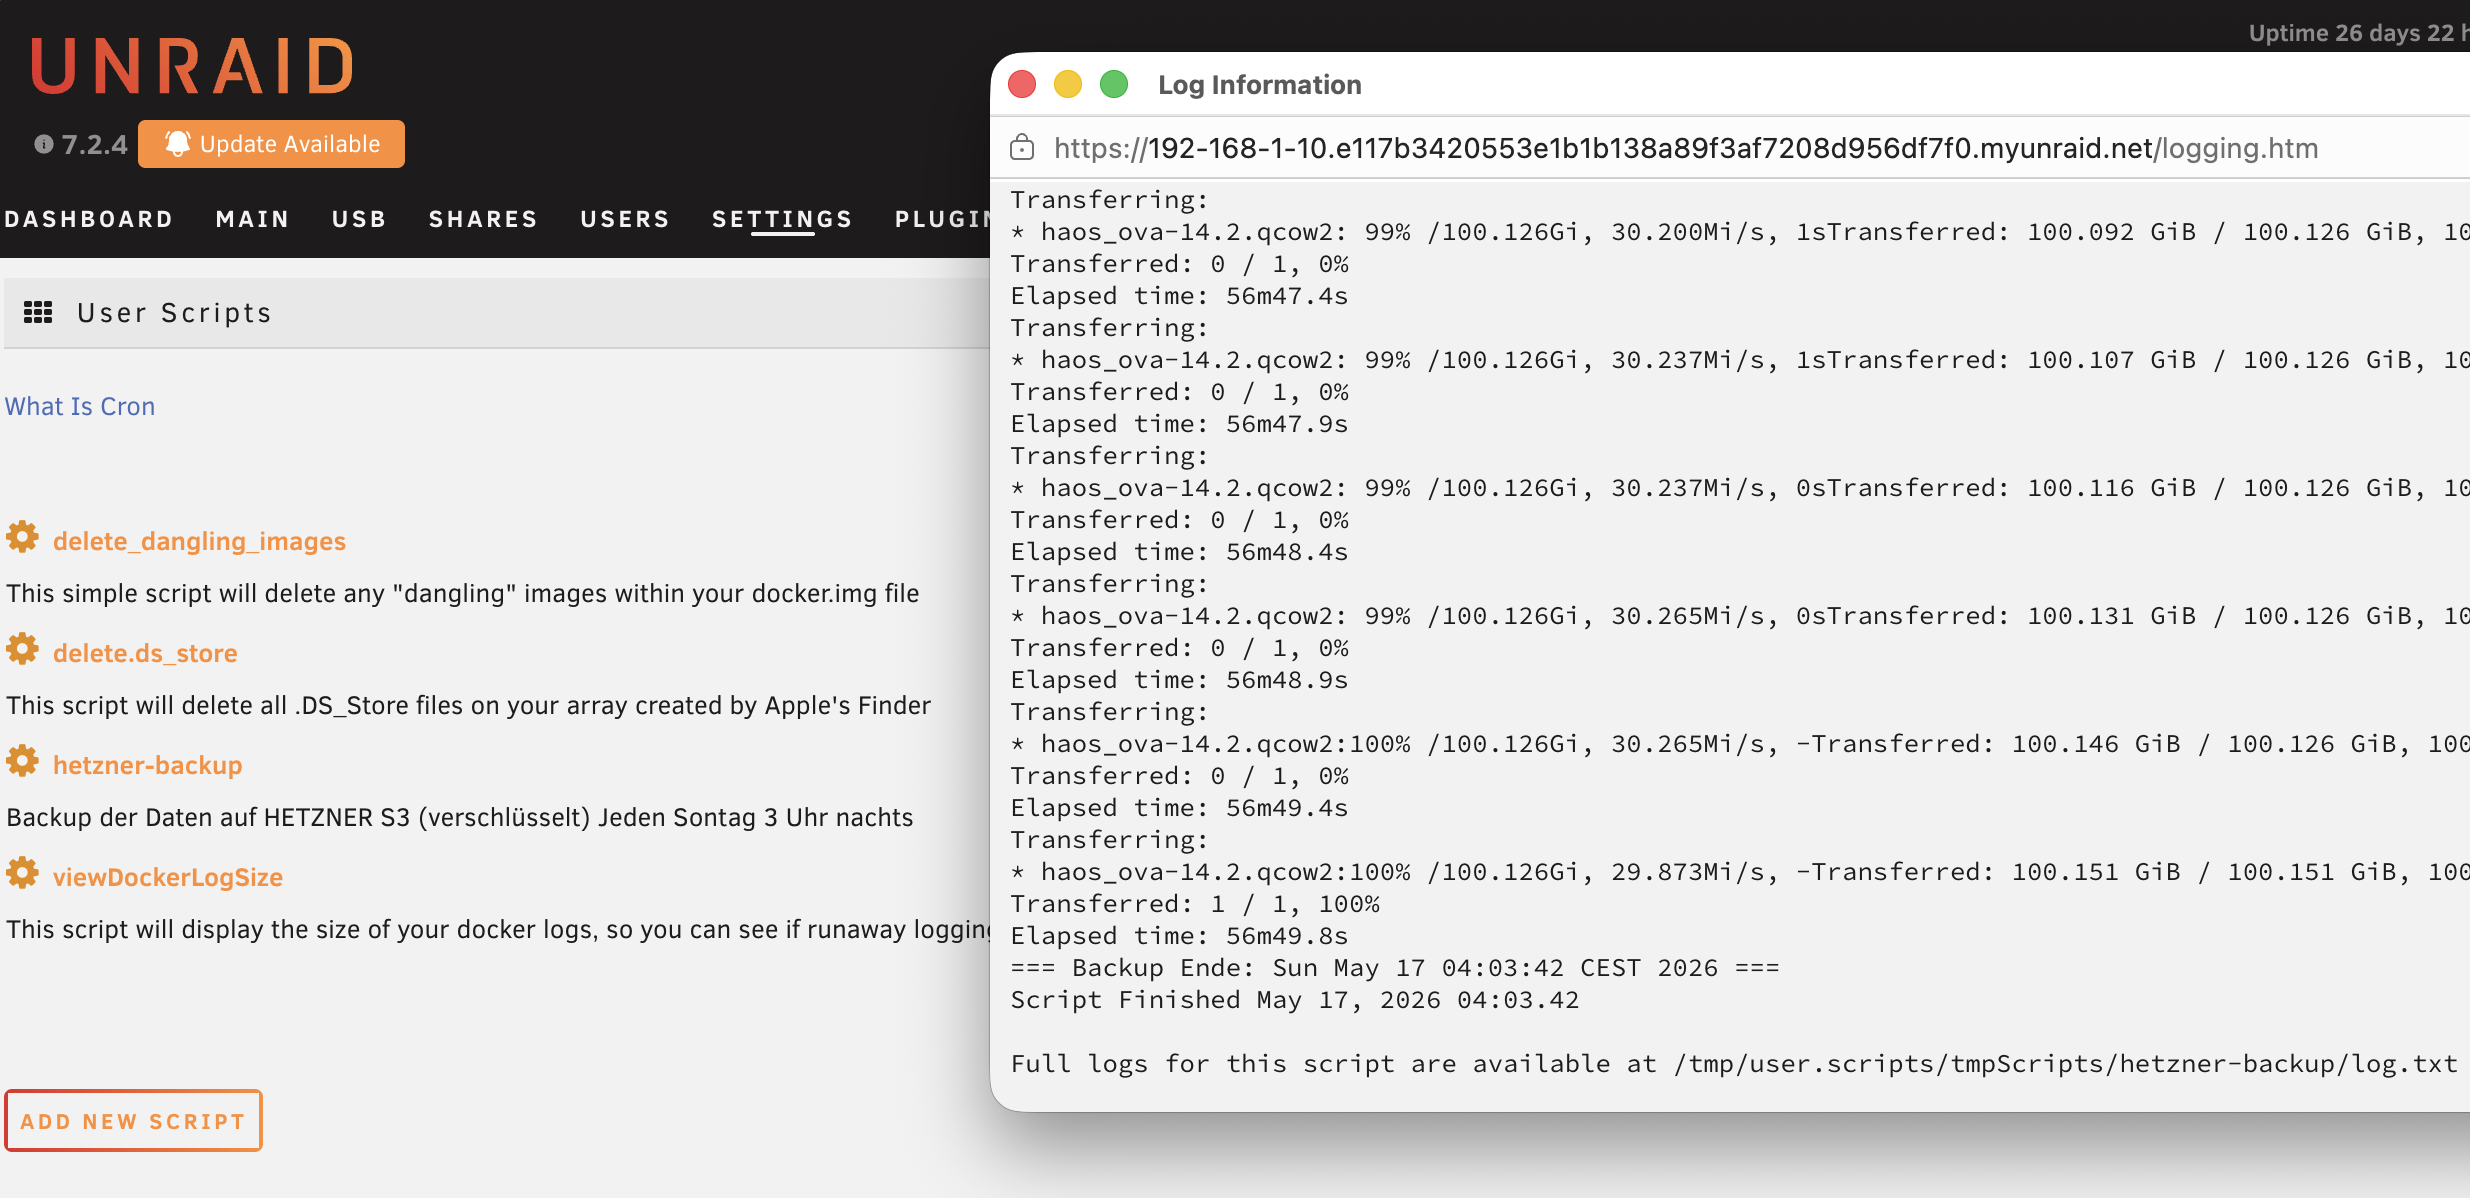Click the line 'Script Finished May 17, 2026 04:03.42'
The image size is (2470, 1198).
(x=1295, y=1000)
